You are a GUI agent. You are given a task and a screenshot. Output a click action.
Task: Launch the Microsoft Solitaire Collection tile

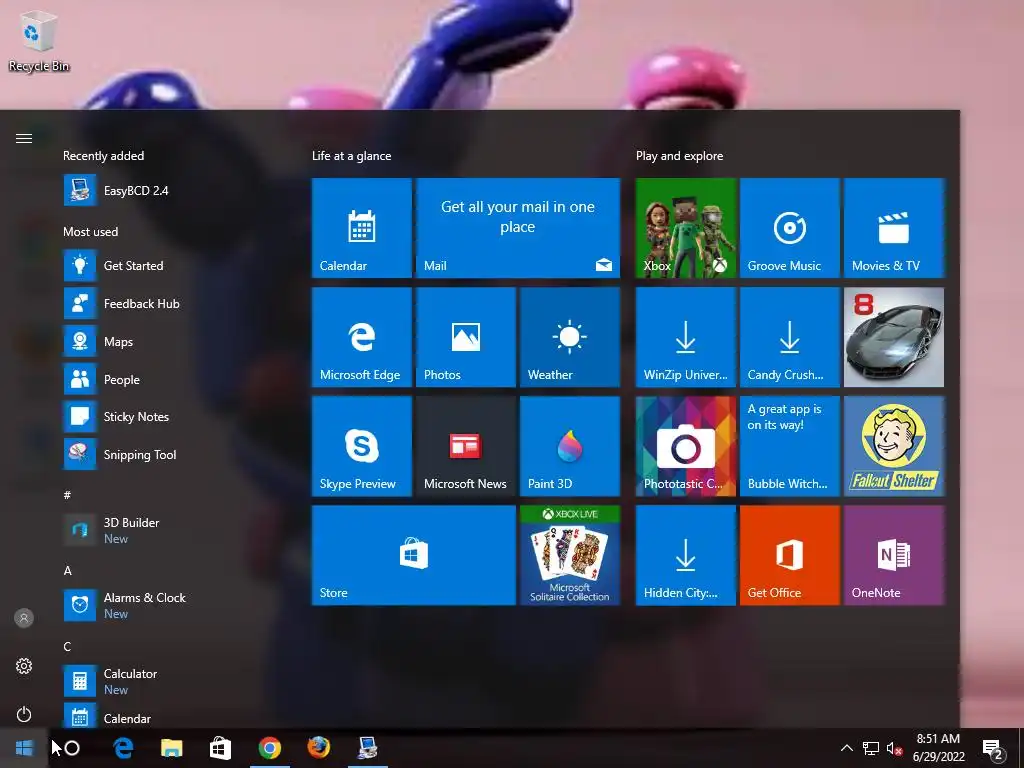(x=569, y=555)
